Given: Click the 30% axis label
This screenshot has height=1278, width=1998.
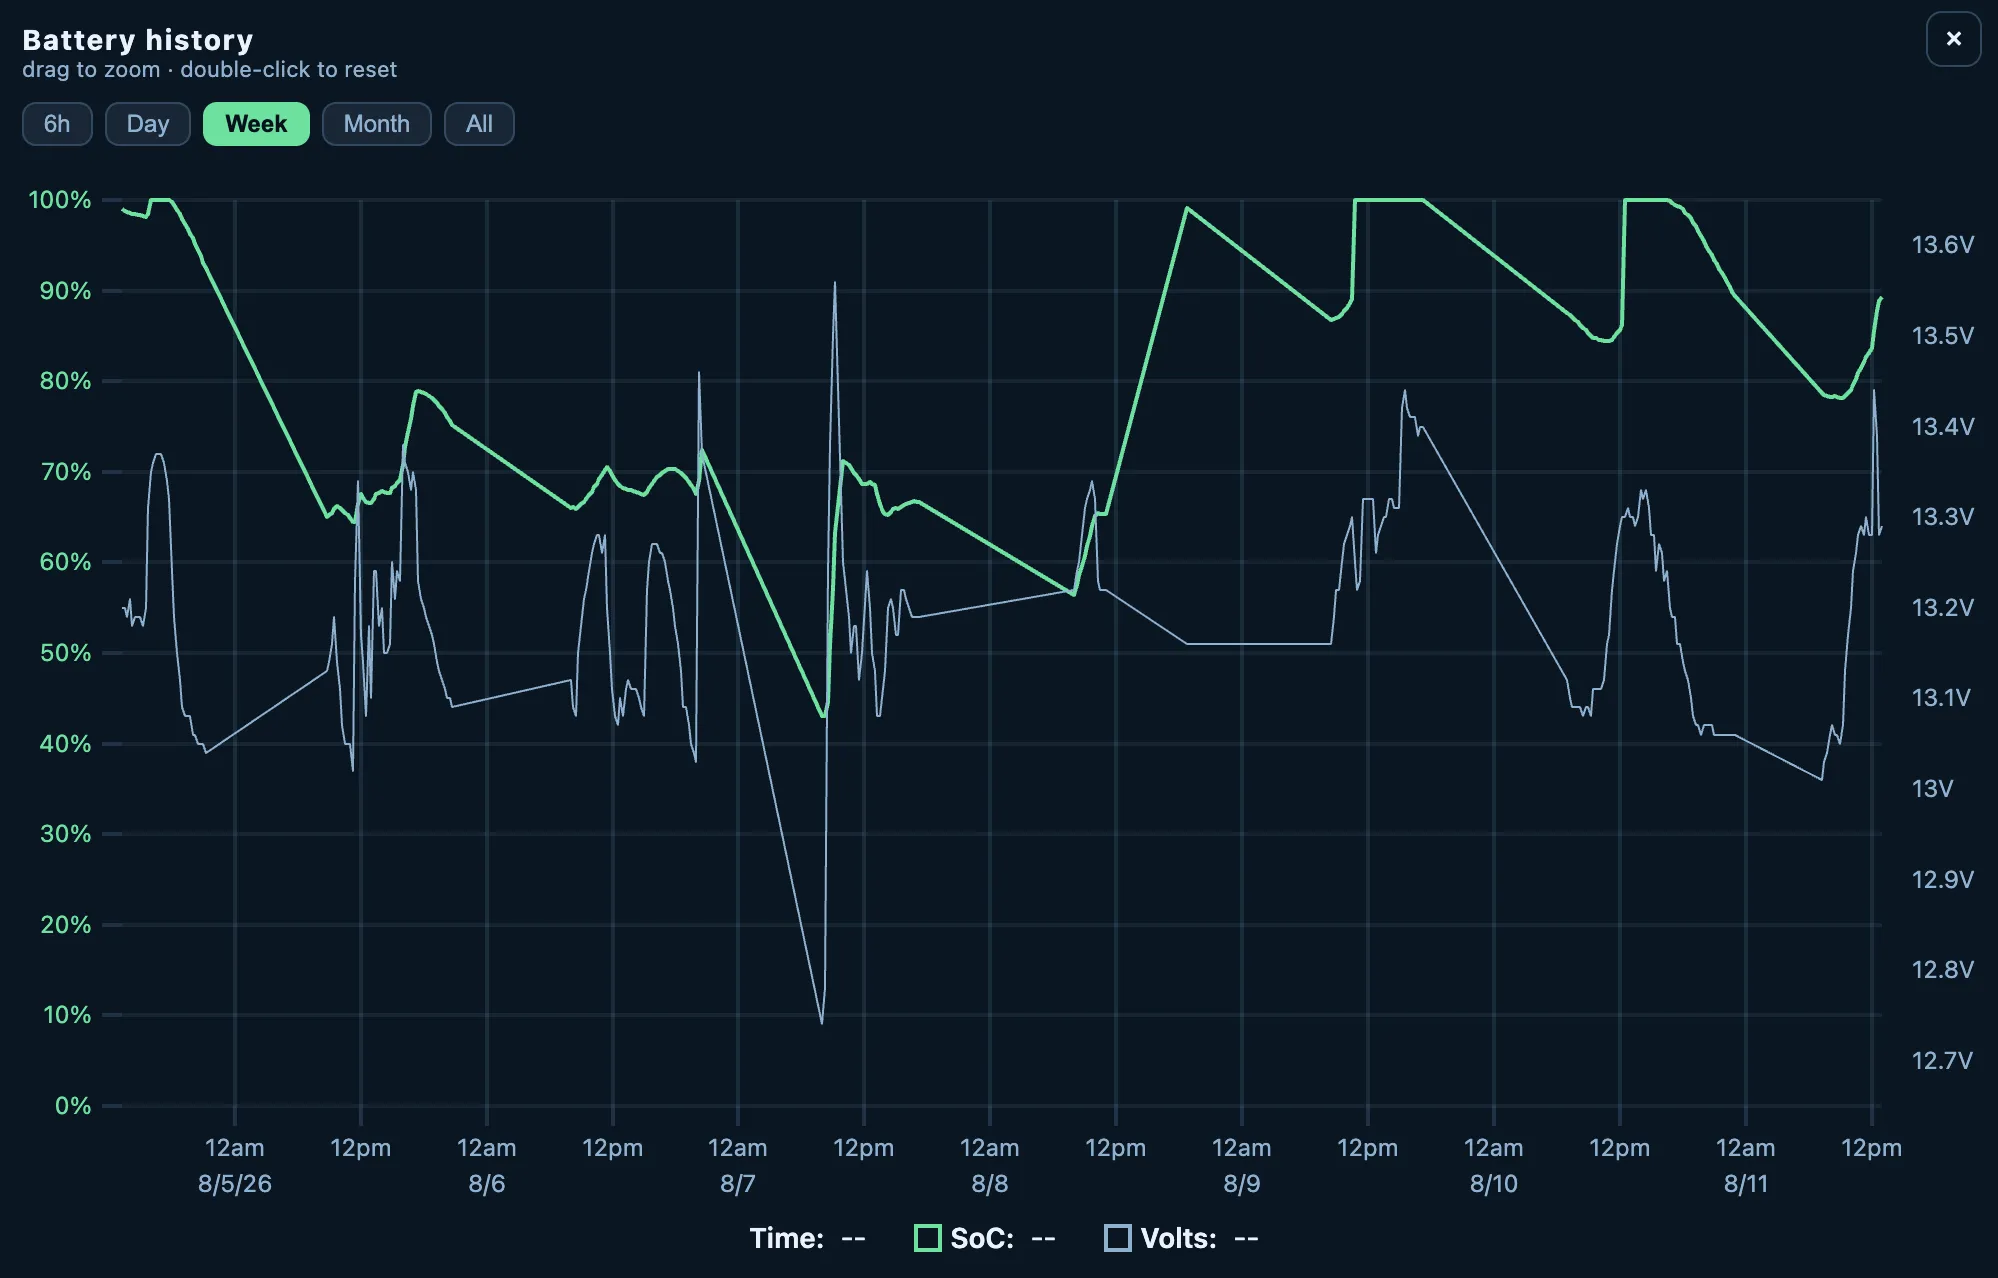Looking at the screenshot, I should (x=66, y=834).
